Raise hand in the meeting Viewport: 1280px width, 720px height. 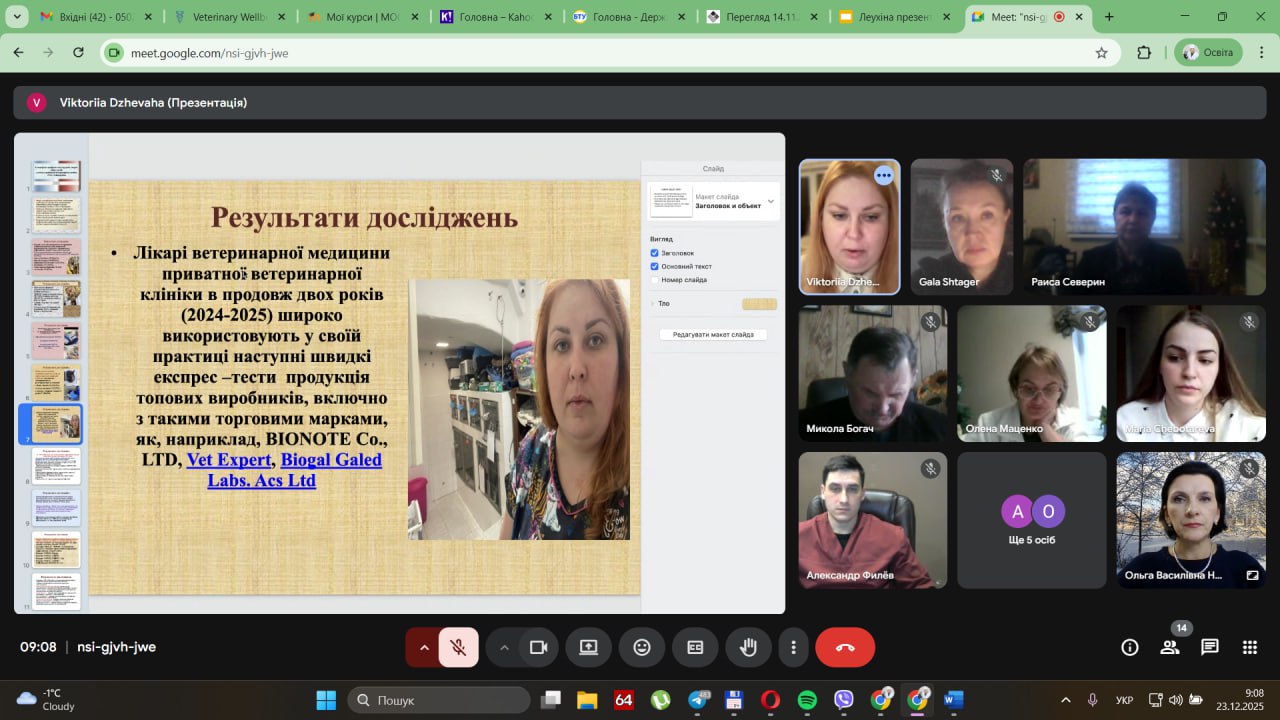click(x=748, y=647)
